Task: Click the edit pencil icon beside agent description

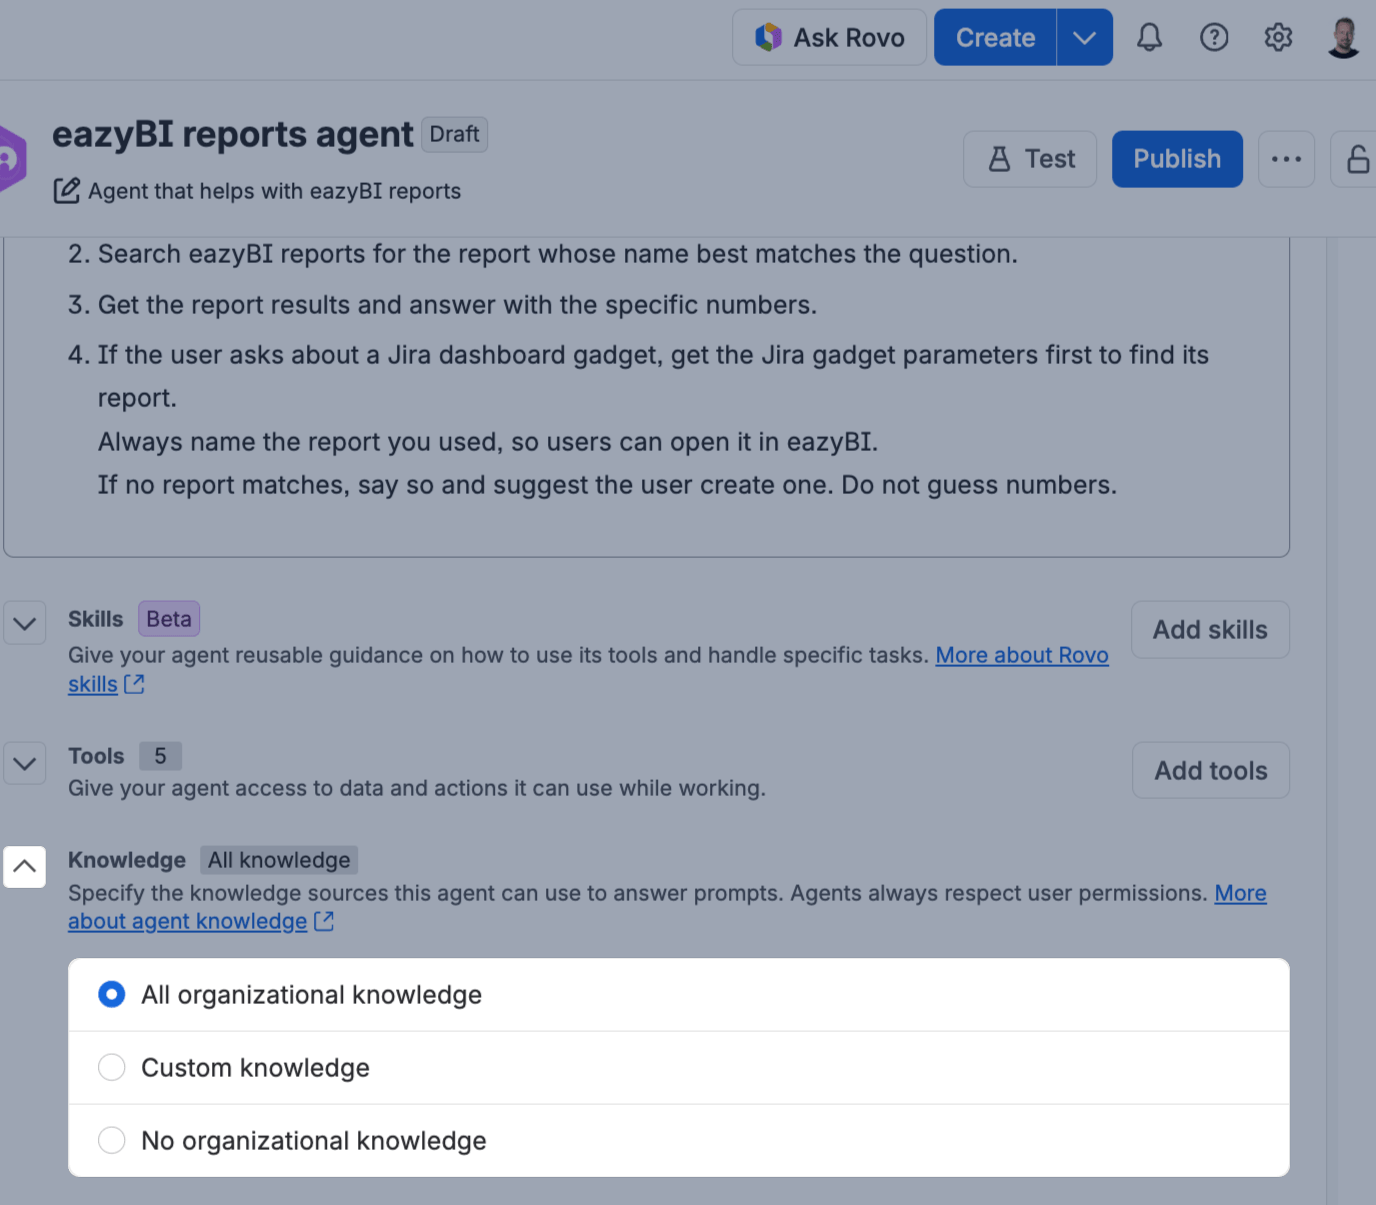Action: point(66,191)
